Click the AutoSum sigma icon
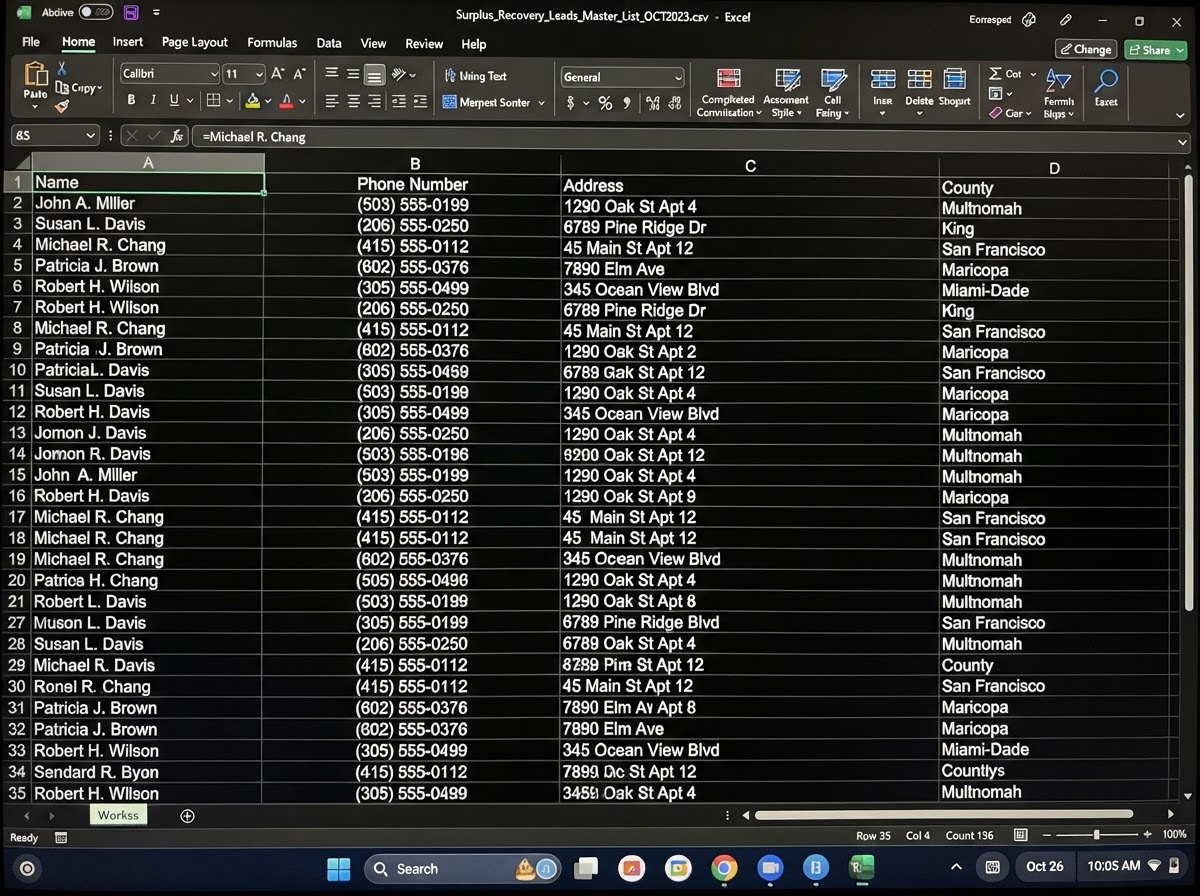Viewport: 1200px width, 896px height. [995, 73]
